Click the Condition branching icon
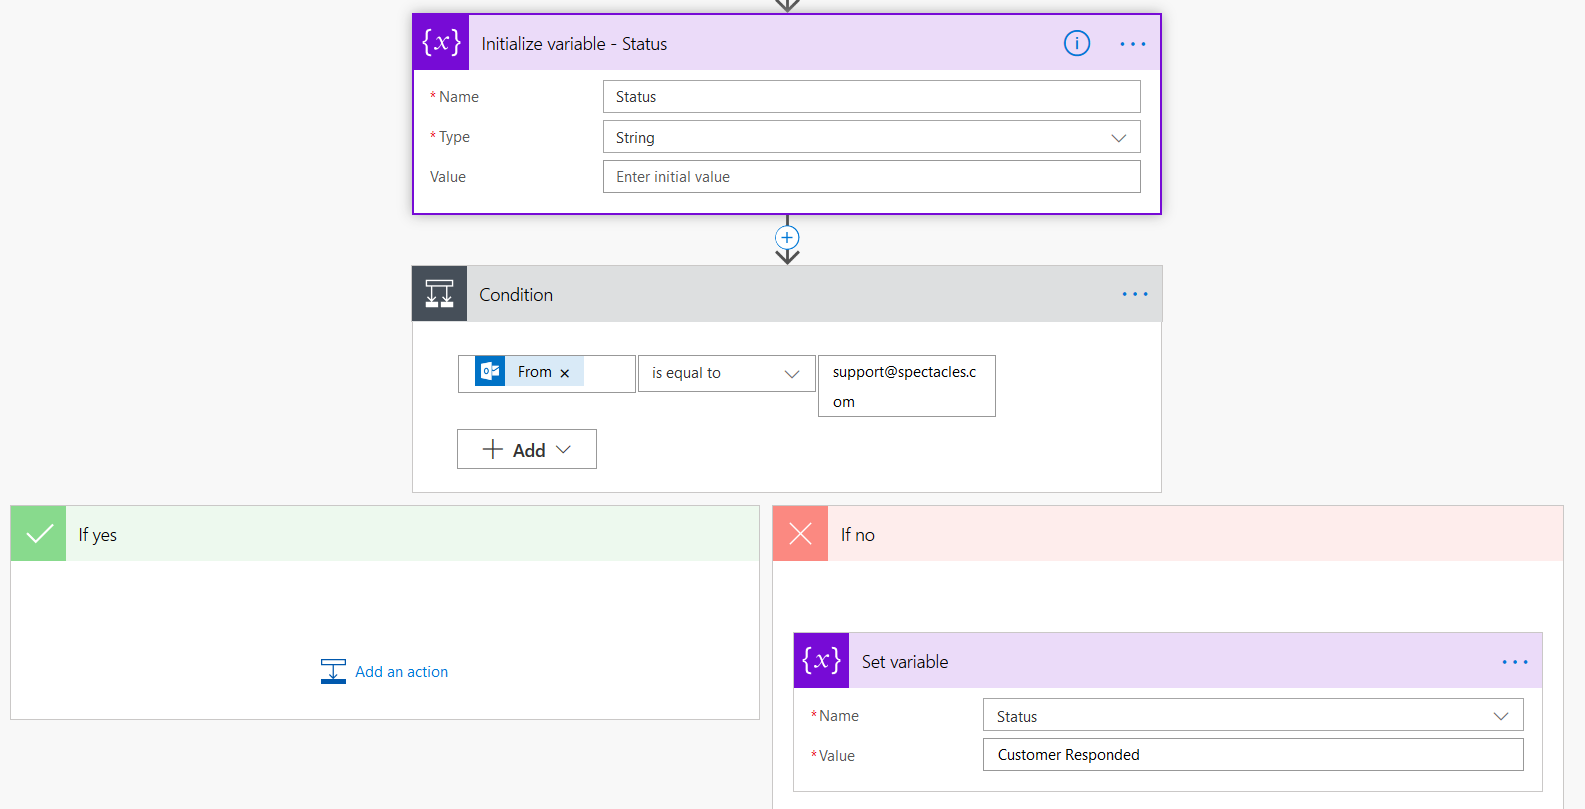Viewport: 1585px width, 809px height. (440, 294)
